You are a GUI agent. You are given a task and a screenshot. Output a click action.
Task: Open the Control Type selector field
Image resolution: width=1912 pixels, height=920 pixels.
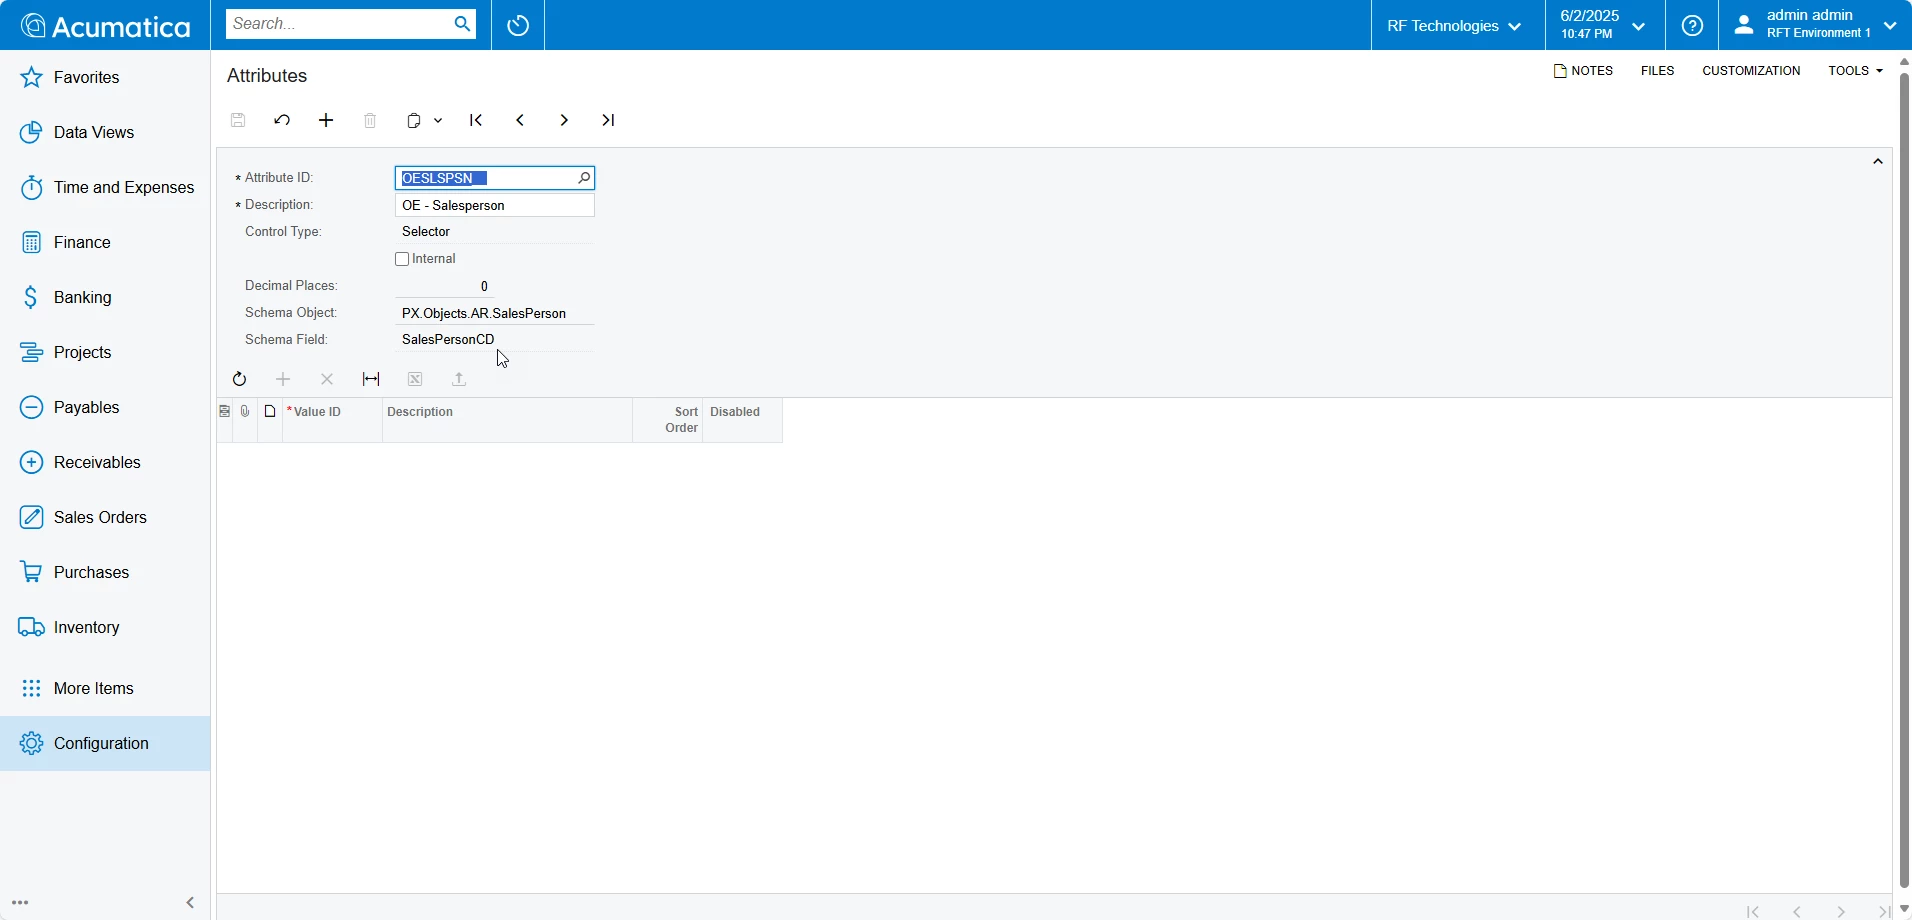tap(495, 232)
